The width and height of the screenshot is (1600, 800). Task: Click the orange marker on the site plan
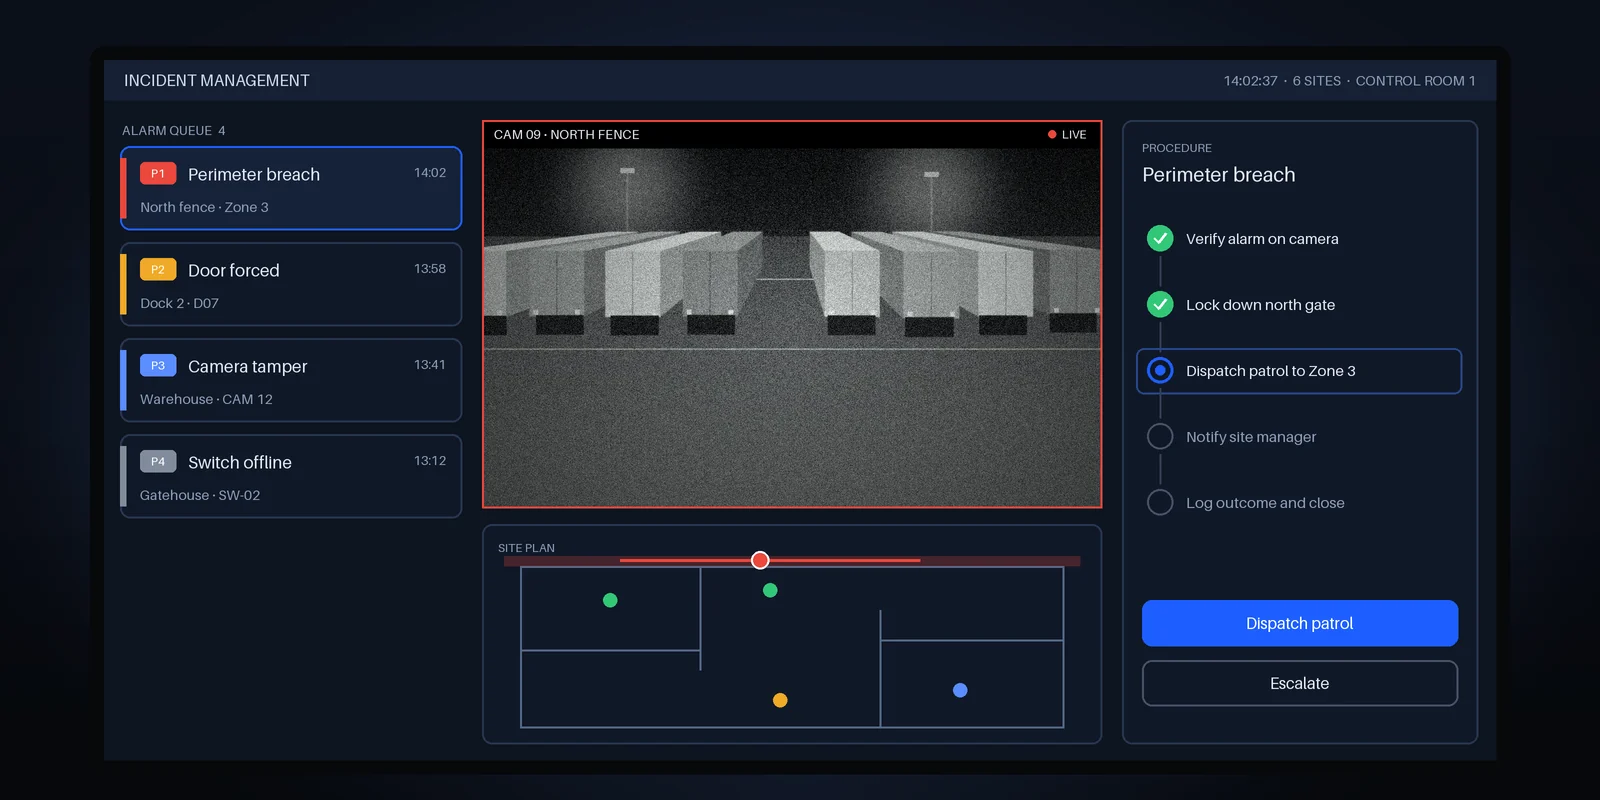[780, 700]
